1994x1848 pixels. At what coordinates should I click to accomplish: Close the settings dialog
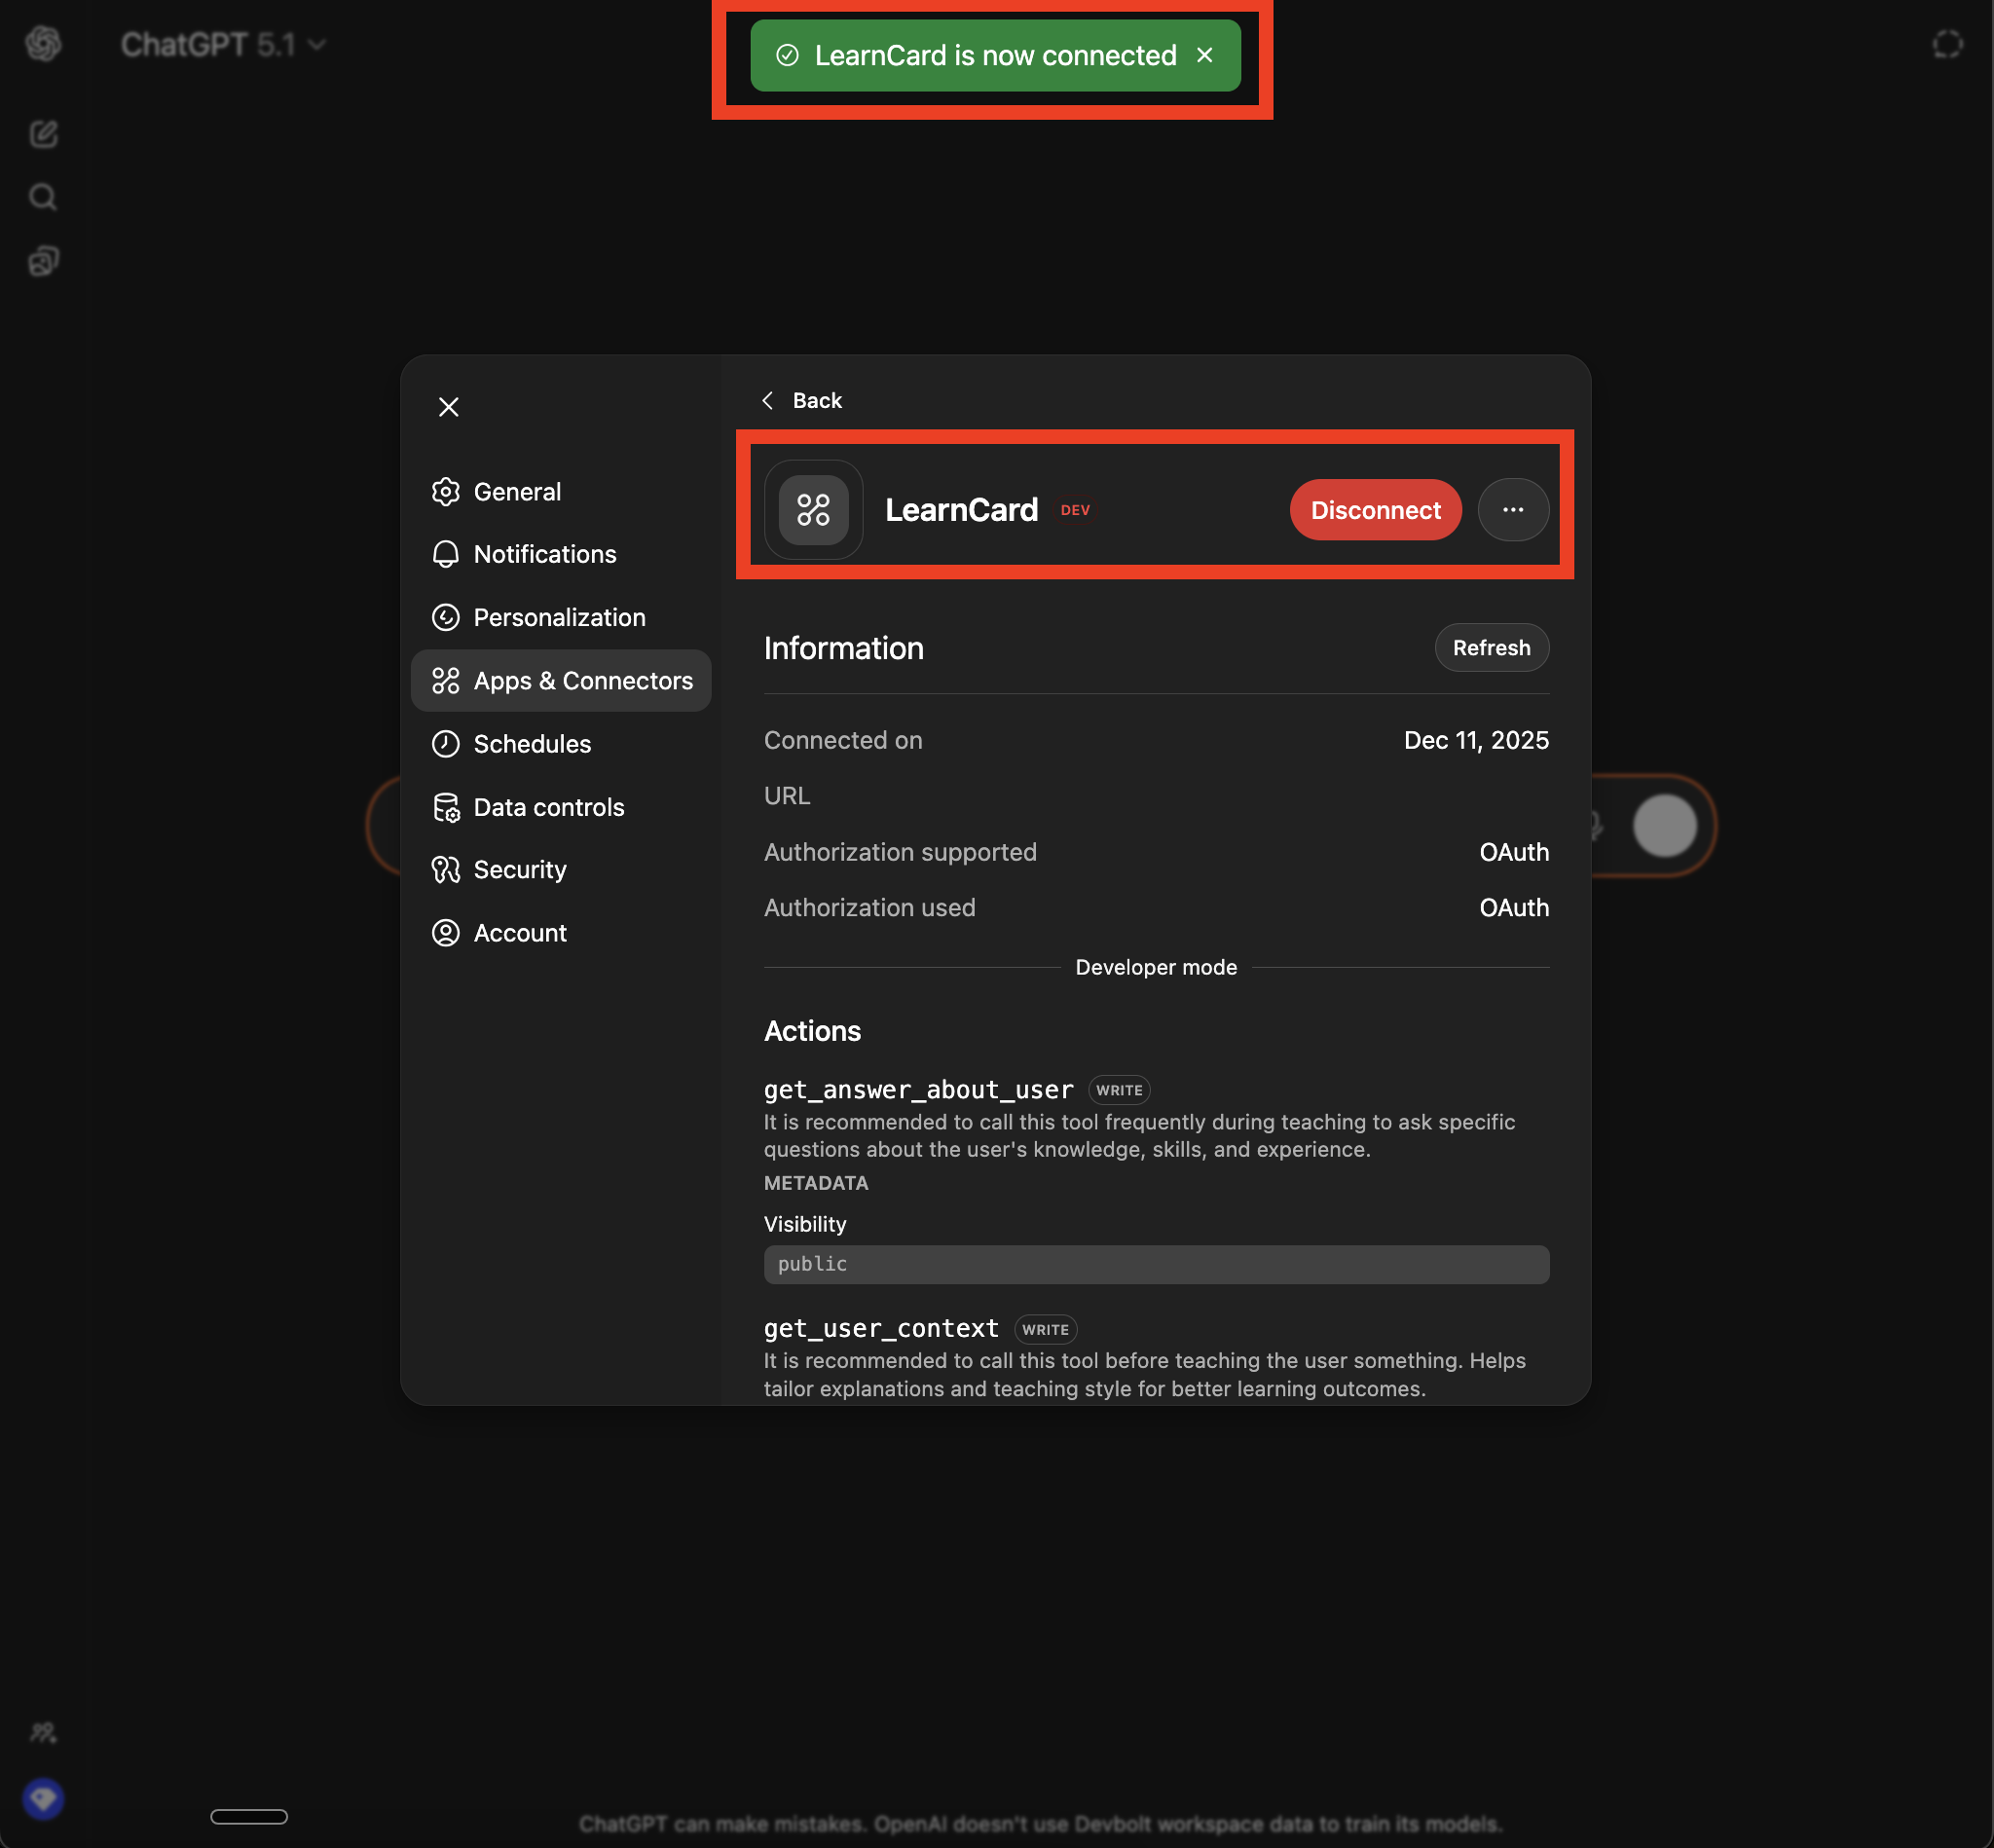[448, 407]
